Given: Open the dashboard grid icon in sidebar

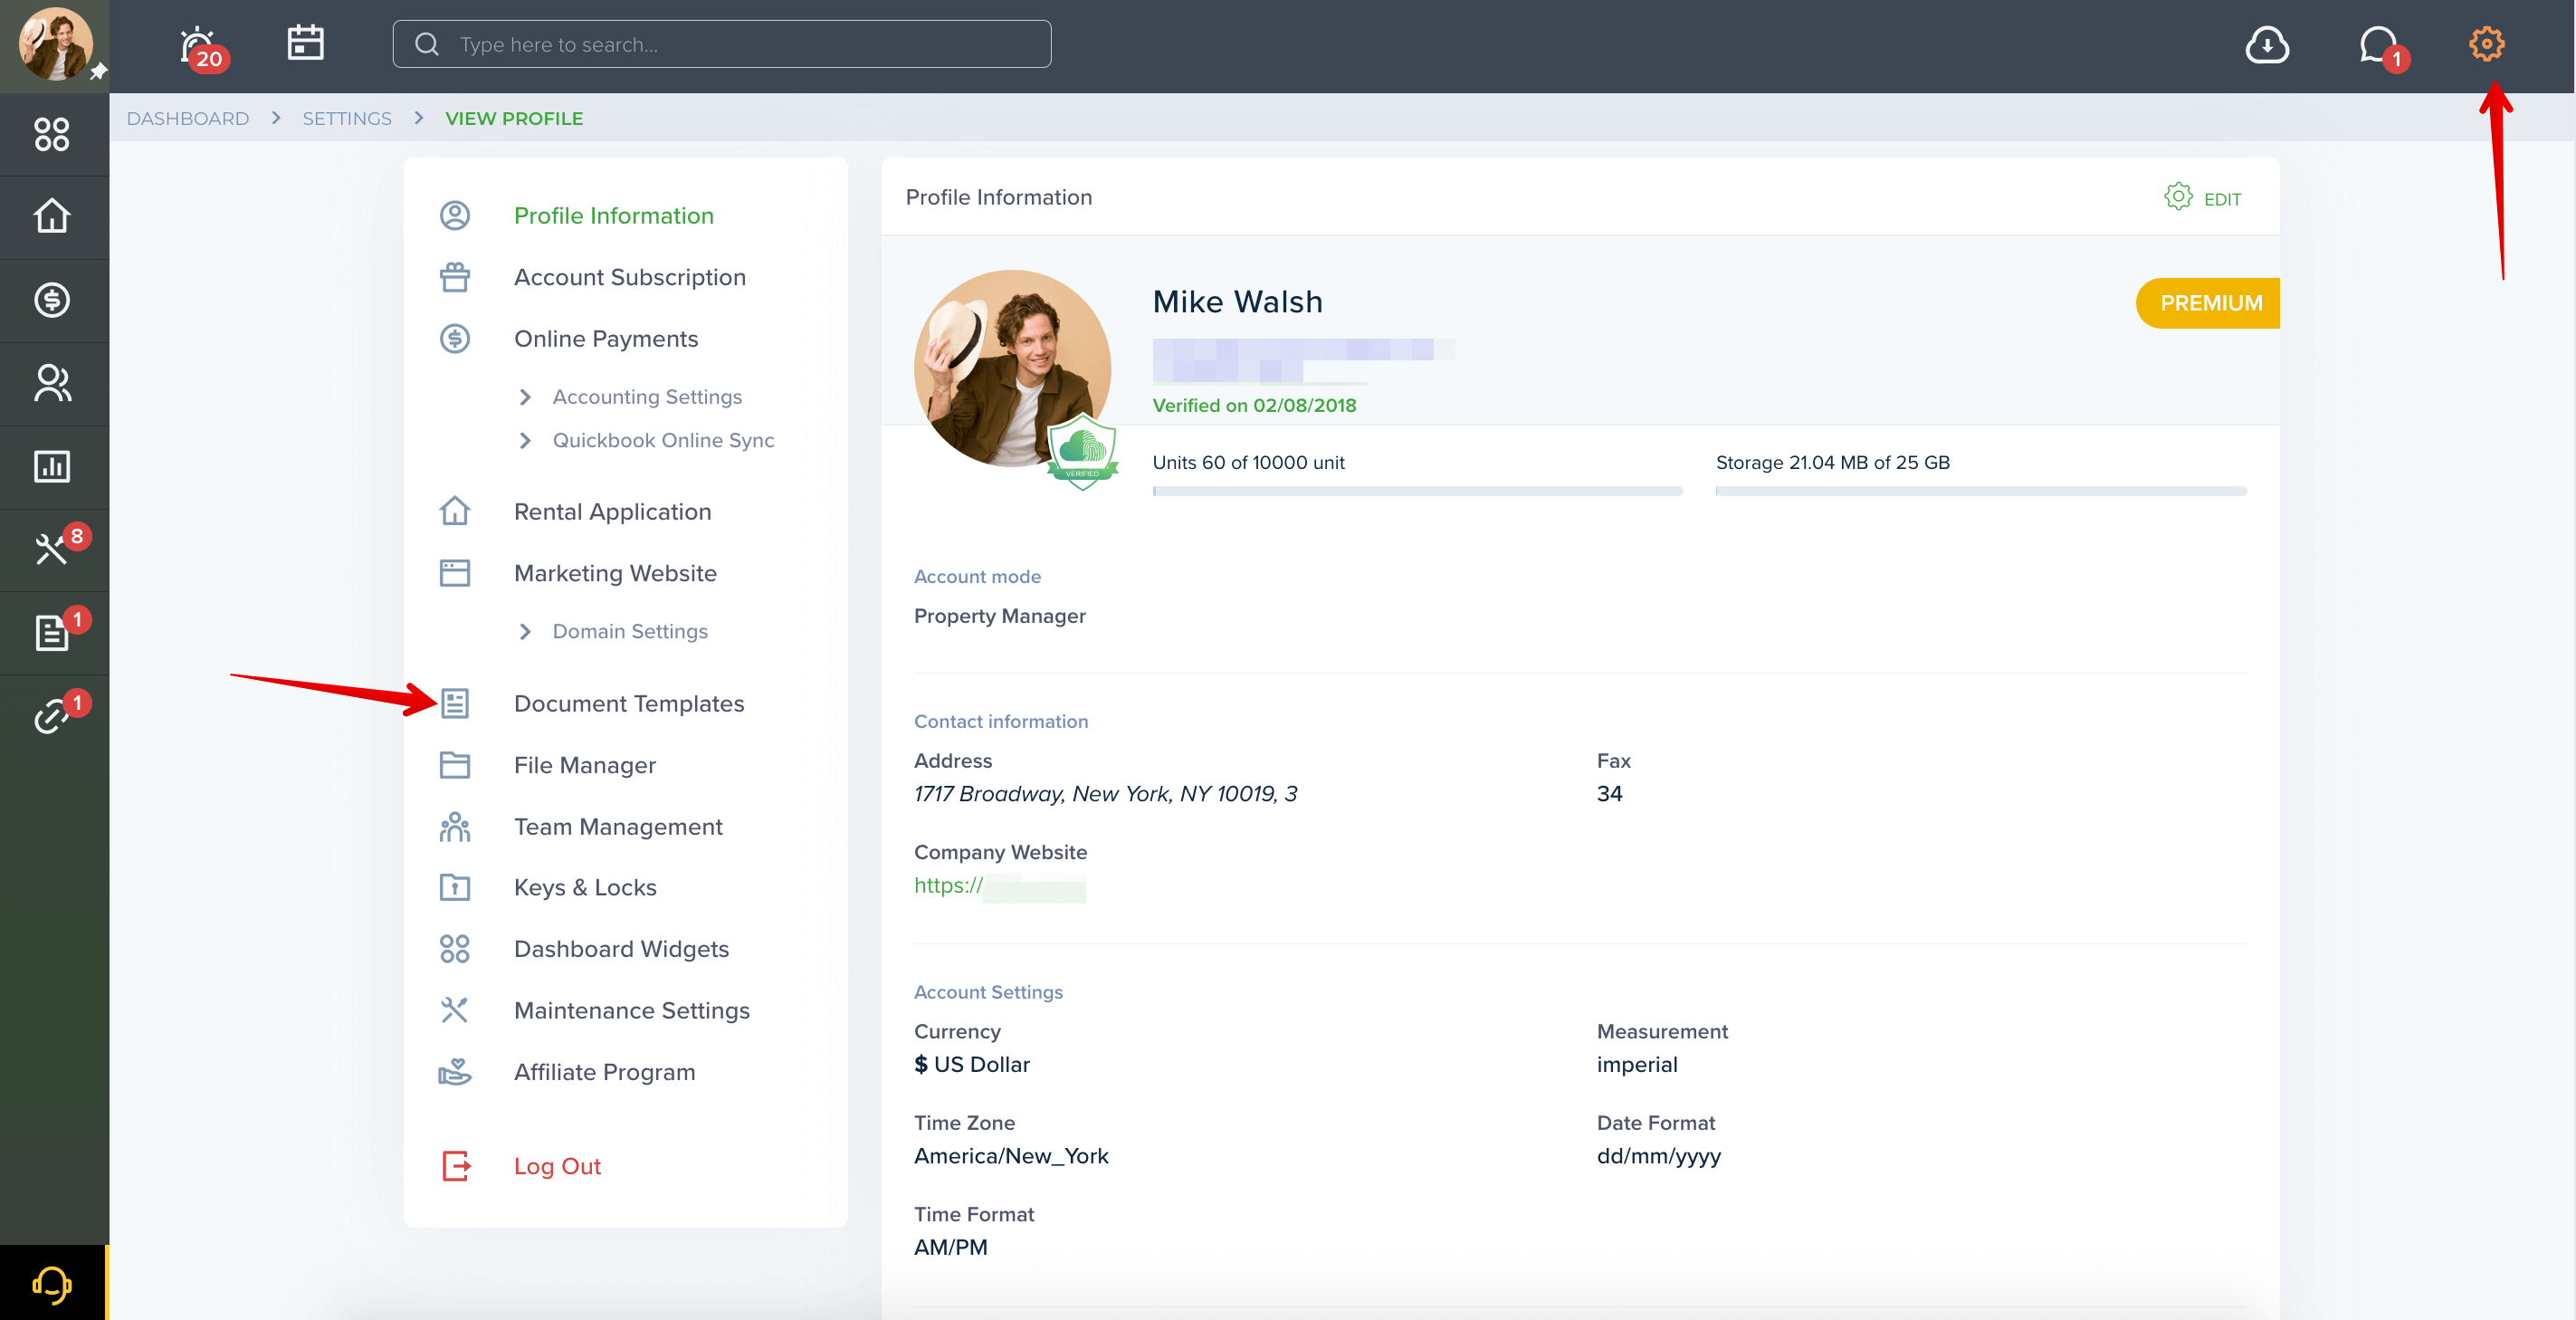Looking at the screenshot, I should pyautogui.click(x=52, y=134).
